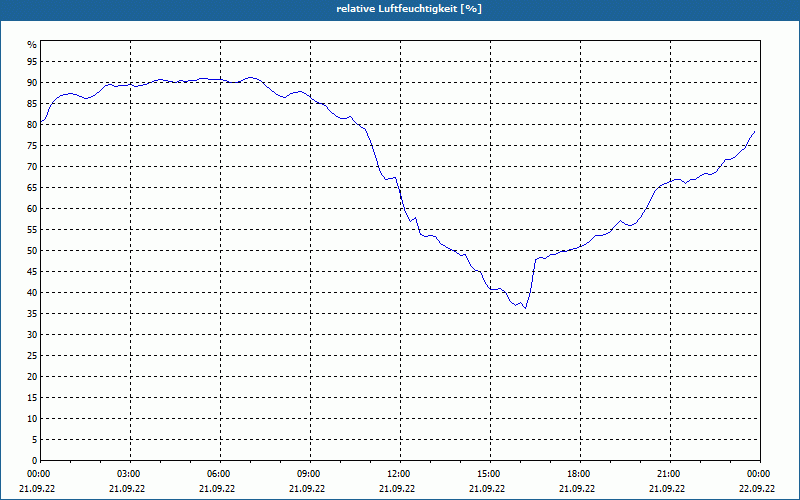The height and width of the screenshot is (500, 800).
Task: Click the 50 y-axis label
Action: coord(32,251)
